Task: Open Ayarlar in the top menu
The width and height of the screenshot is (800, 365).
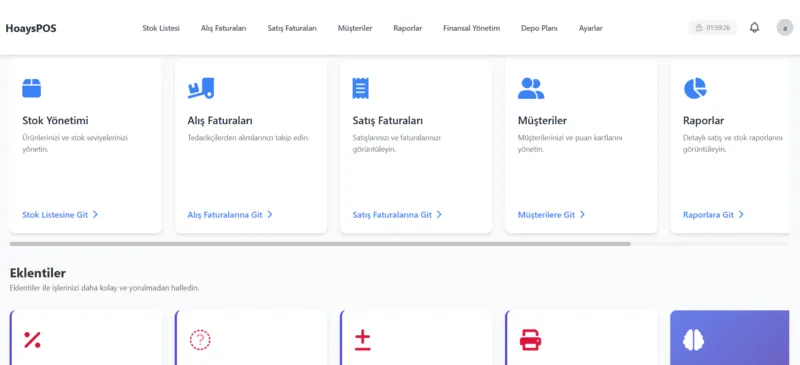Action: tap(590, 28)
